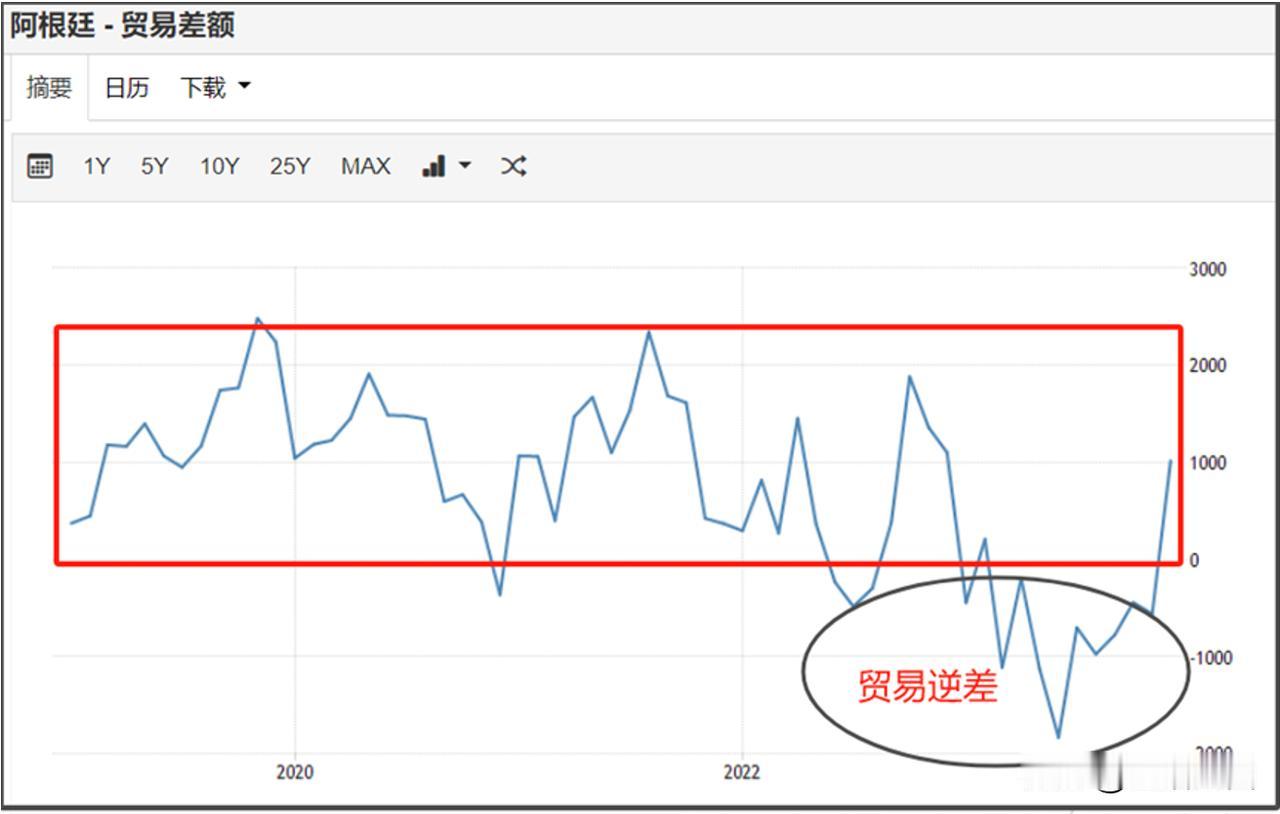Select the 1Y time range
Viewport: 1280px width, 814px height.
point(96,166)
